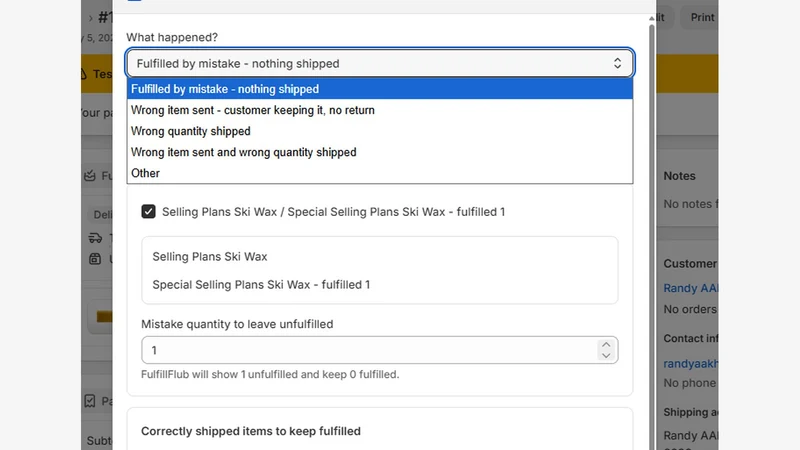The height and width of the screenshot is (450, 800).
Task: Pick Wrong item sent and wrong quantity shipped
Action: tap(380, 152)
